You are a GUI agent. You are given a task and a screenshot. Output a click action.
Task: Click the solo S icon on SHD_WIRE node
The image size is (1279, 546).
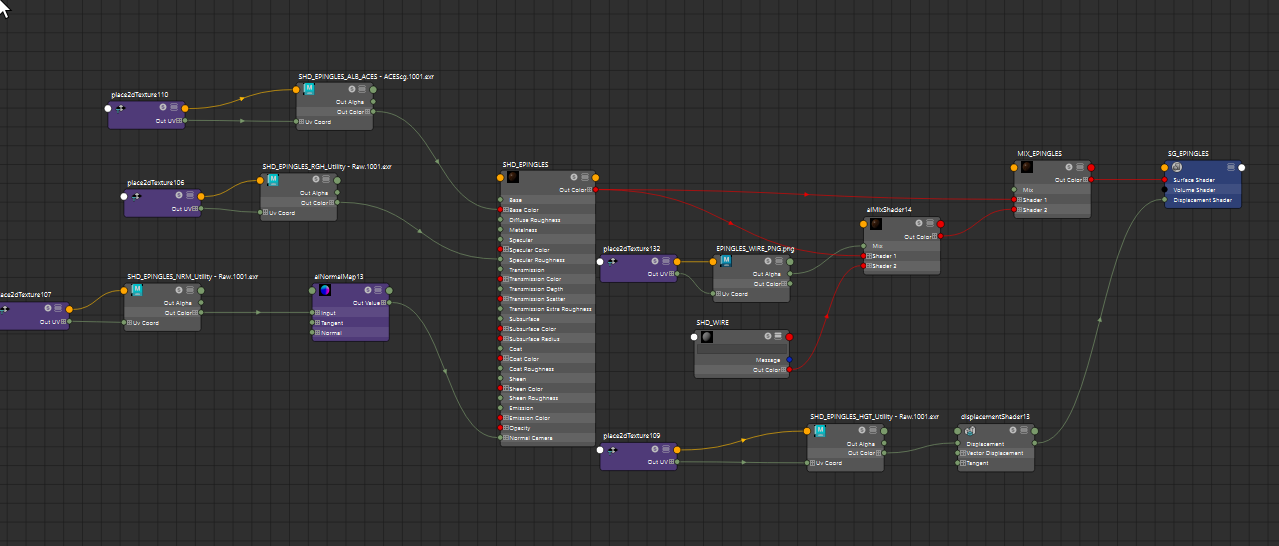click(766, 337)
